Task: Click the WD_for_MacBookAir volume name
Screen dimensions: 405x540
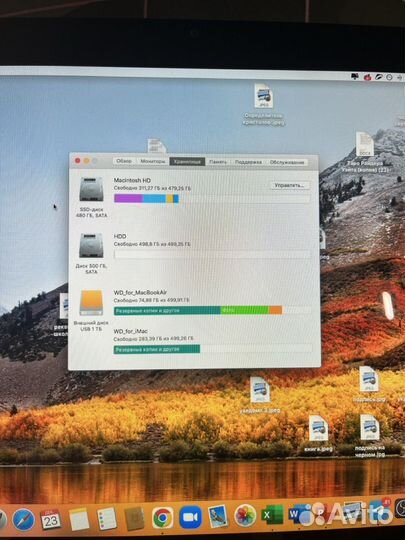Action: click(x=141, y=292)
